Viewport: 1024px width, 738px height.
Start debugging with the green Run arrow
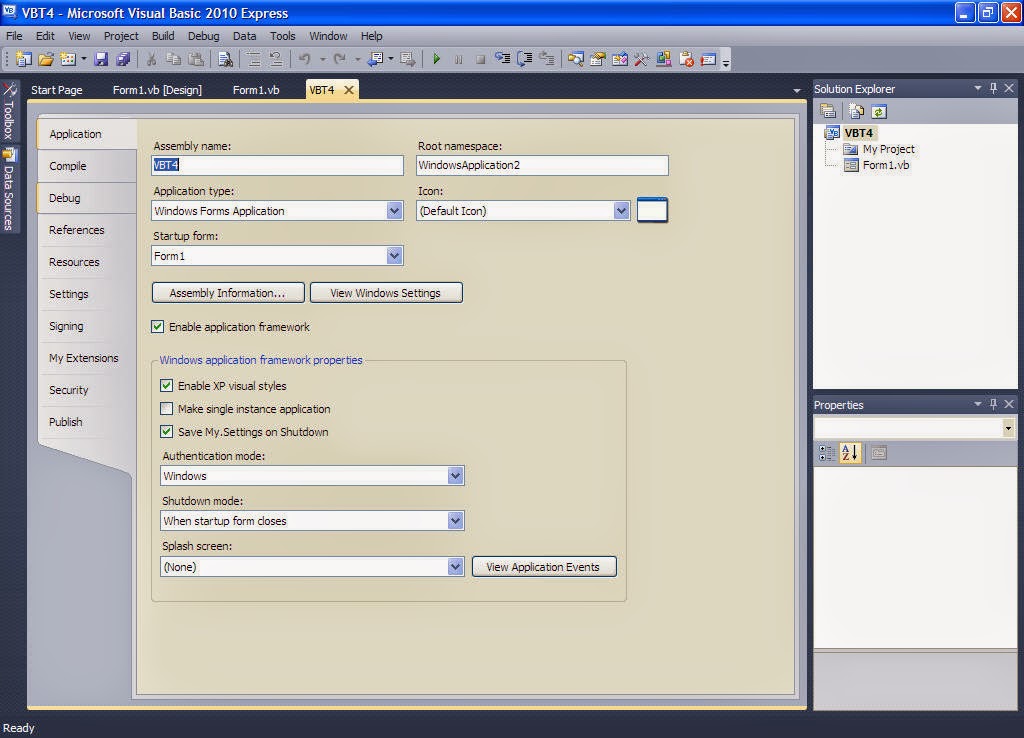[437, 58]
